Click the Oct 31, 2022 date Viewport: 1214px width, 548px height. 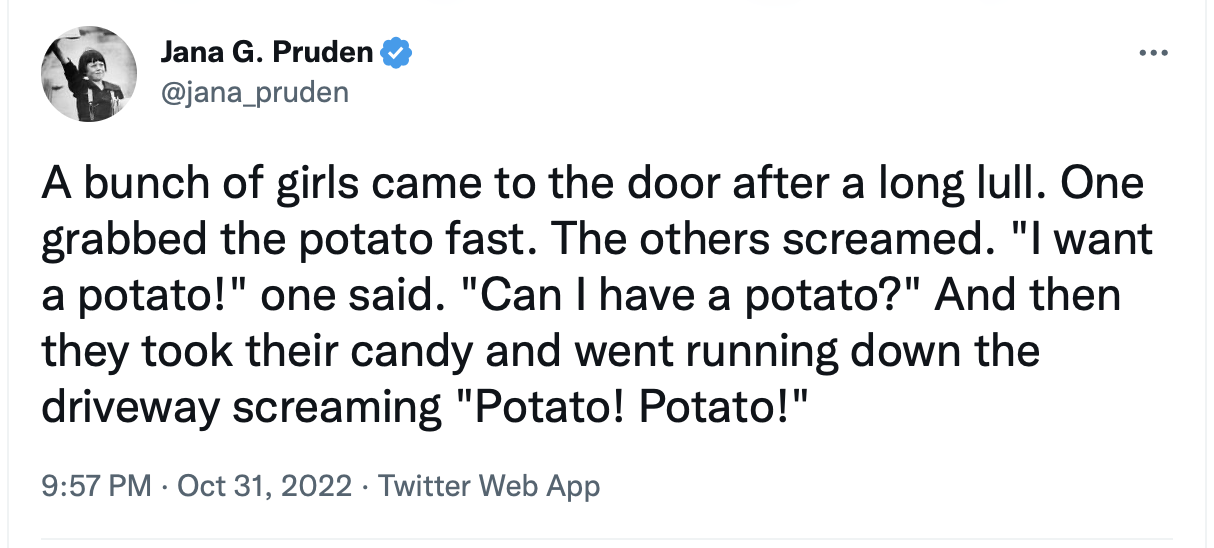click(263, 487)
